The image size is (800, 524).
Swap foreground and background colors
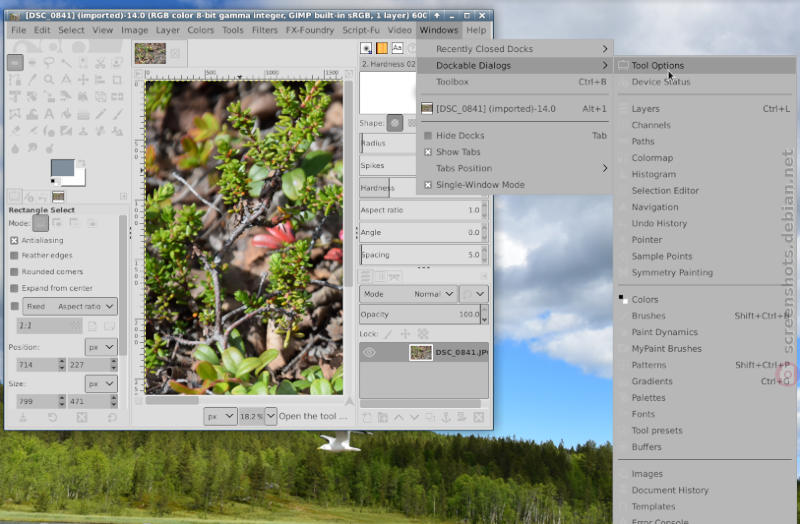pyautogui.click(x=81, y=163)
